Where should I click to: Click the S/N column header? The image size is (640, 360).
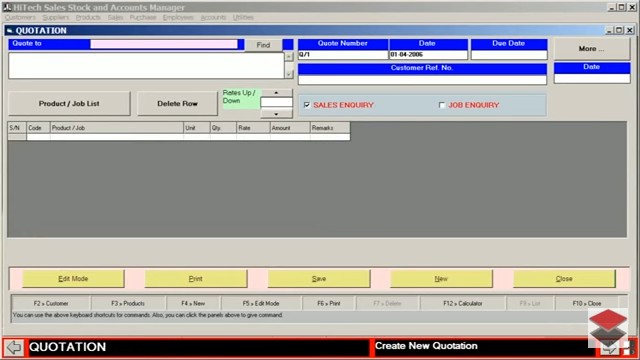pyautogui.click(x=17, y=128)
